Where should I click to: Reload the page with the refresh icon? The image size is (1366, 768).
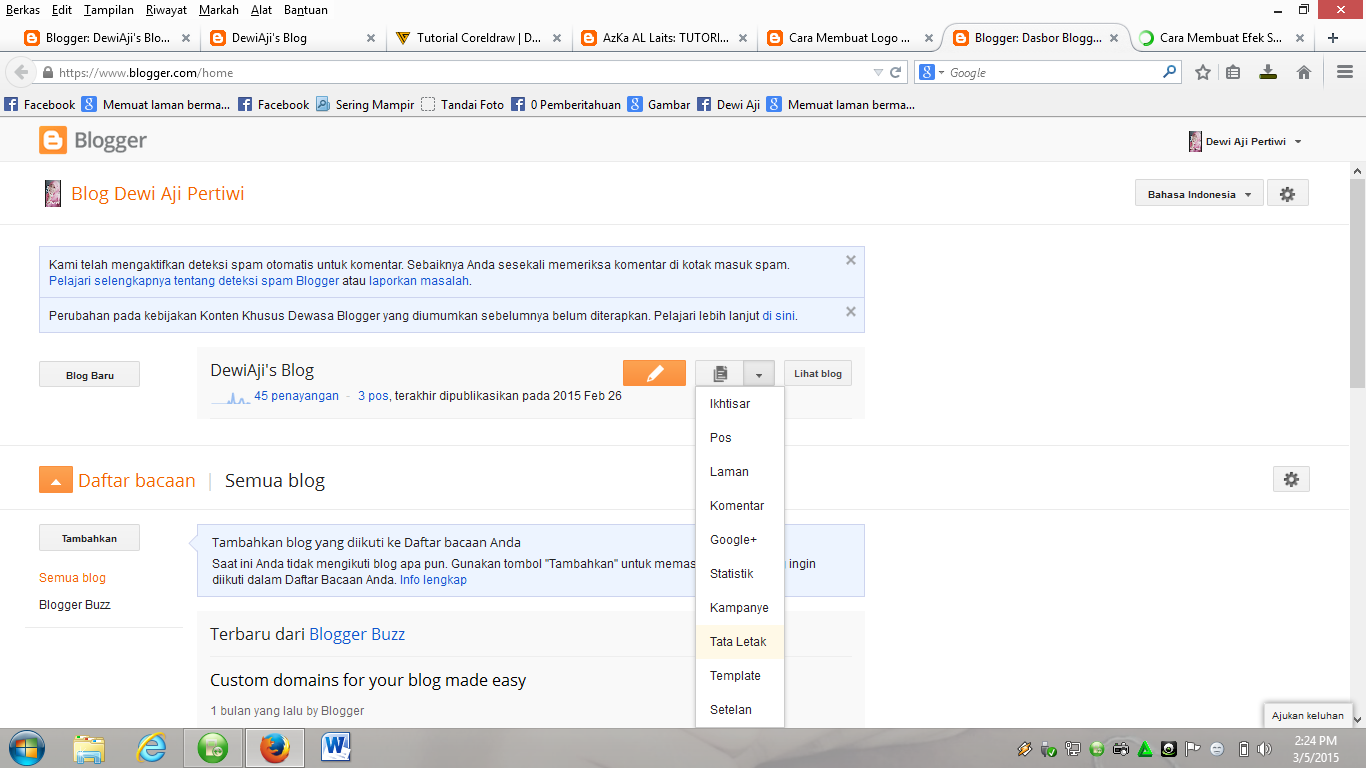[896, 73]
